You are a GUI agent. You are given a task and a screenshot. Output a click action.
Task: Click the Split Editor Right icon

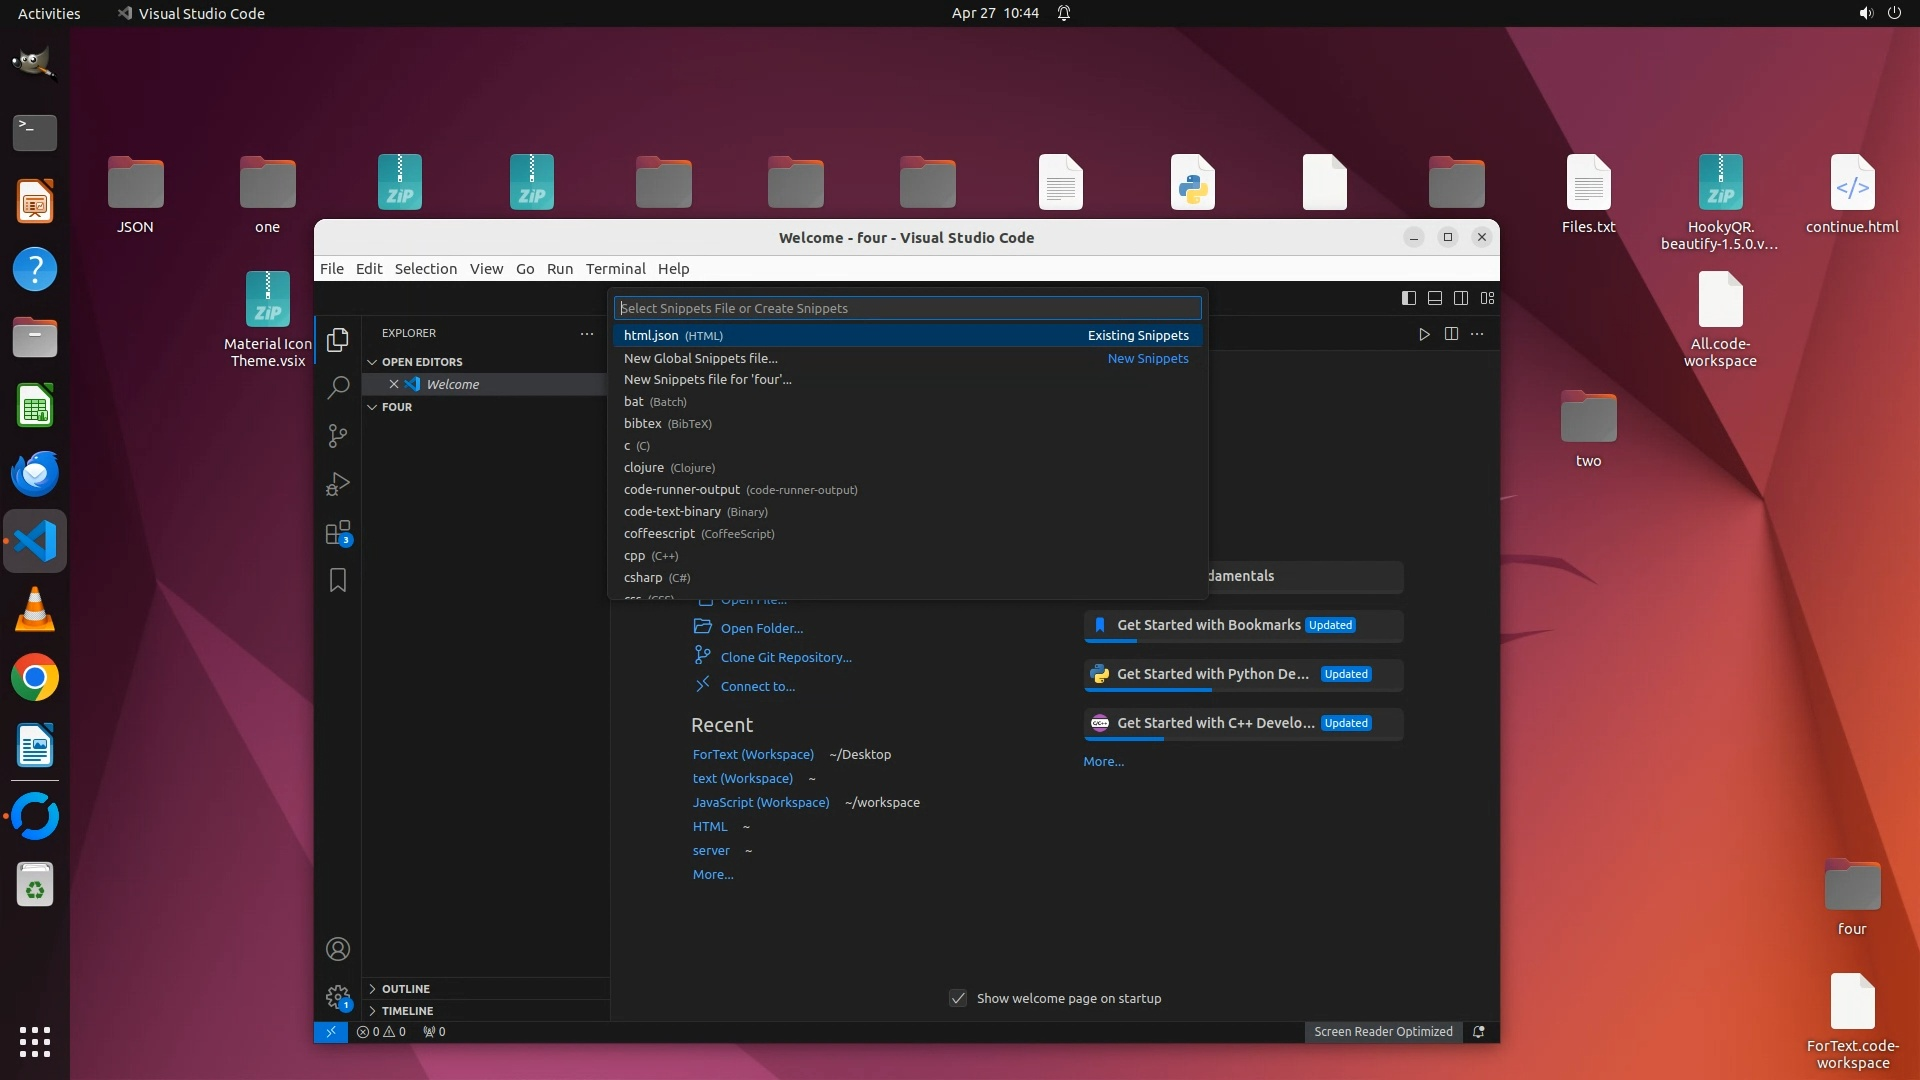(x=1451, y=334)
